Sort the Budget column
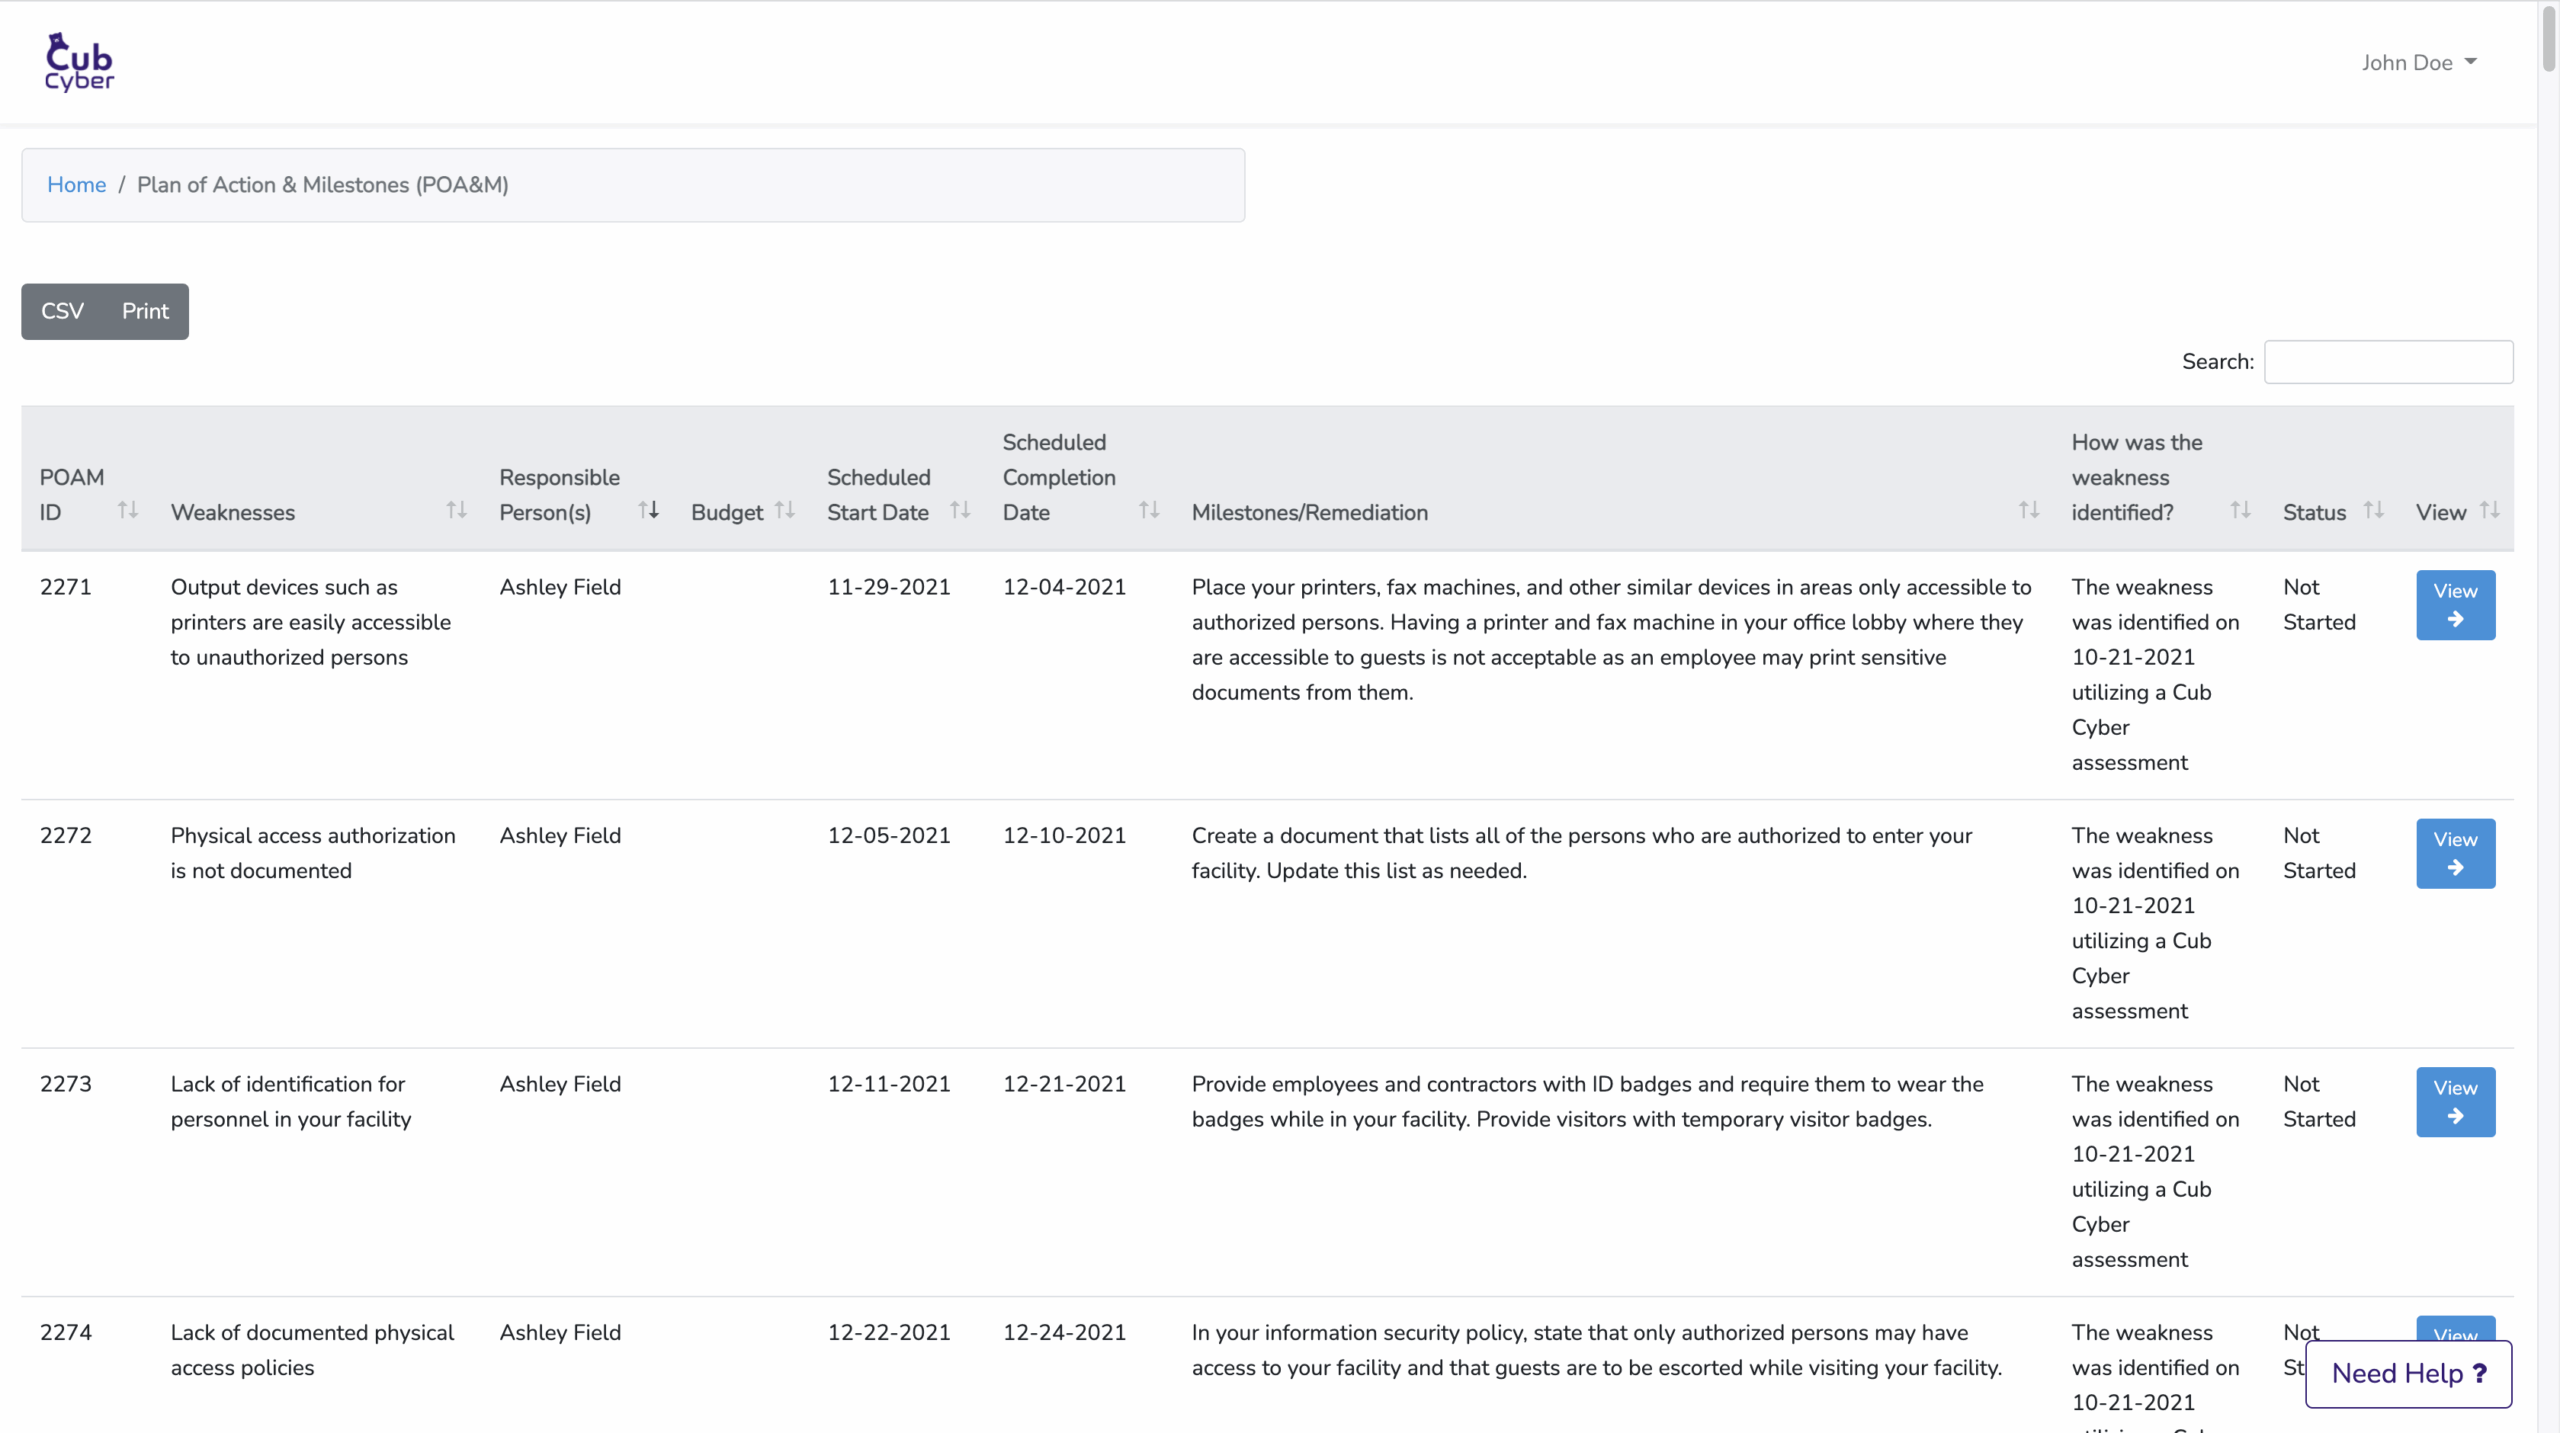The height and width of the screenshot is (1433, 2560). click(x=785, y=510)
